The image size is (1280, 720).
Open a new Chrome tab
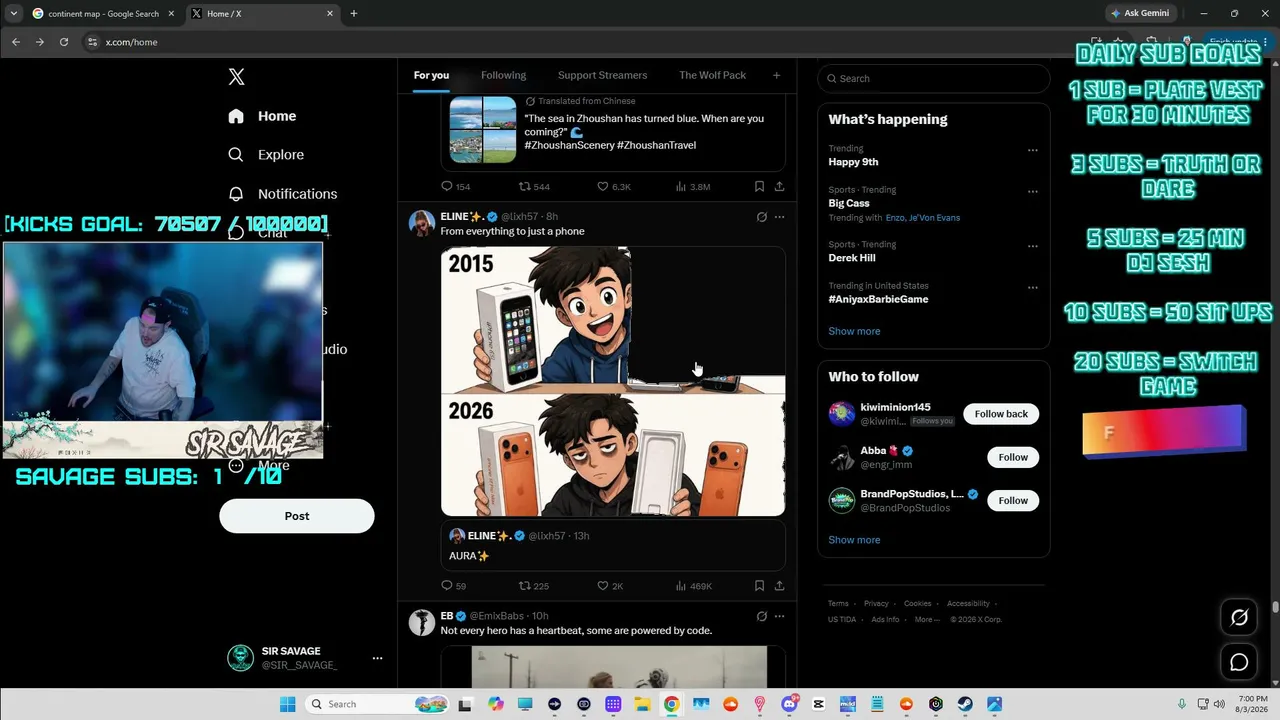(353, 13)
